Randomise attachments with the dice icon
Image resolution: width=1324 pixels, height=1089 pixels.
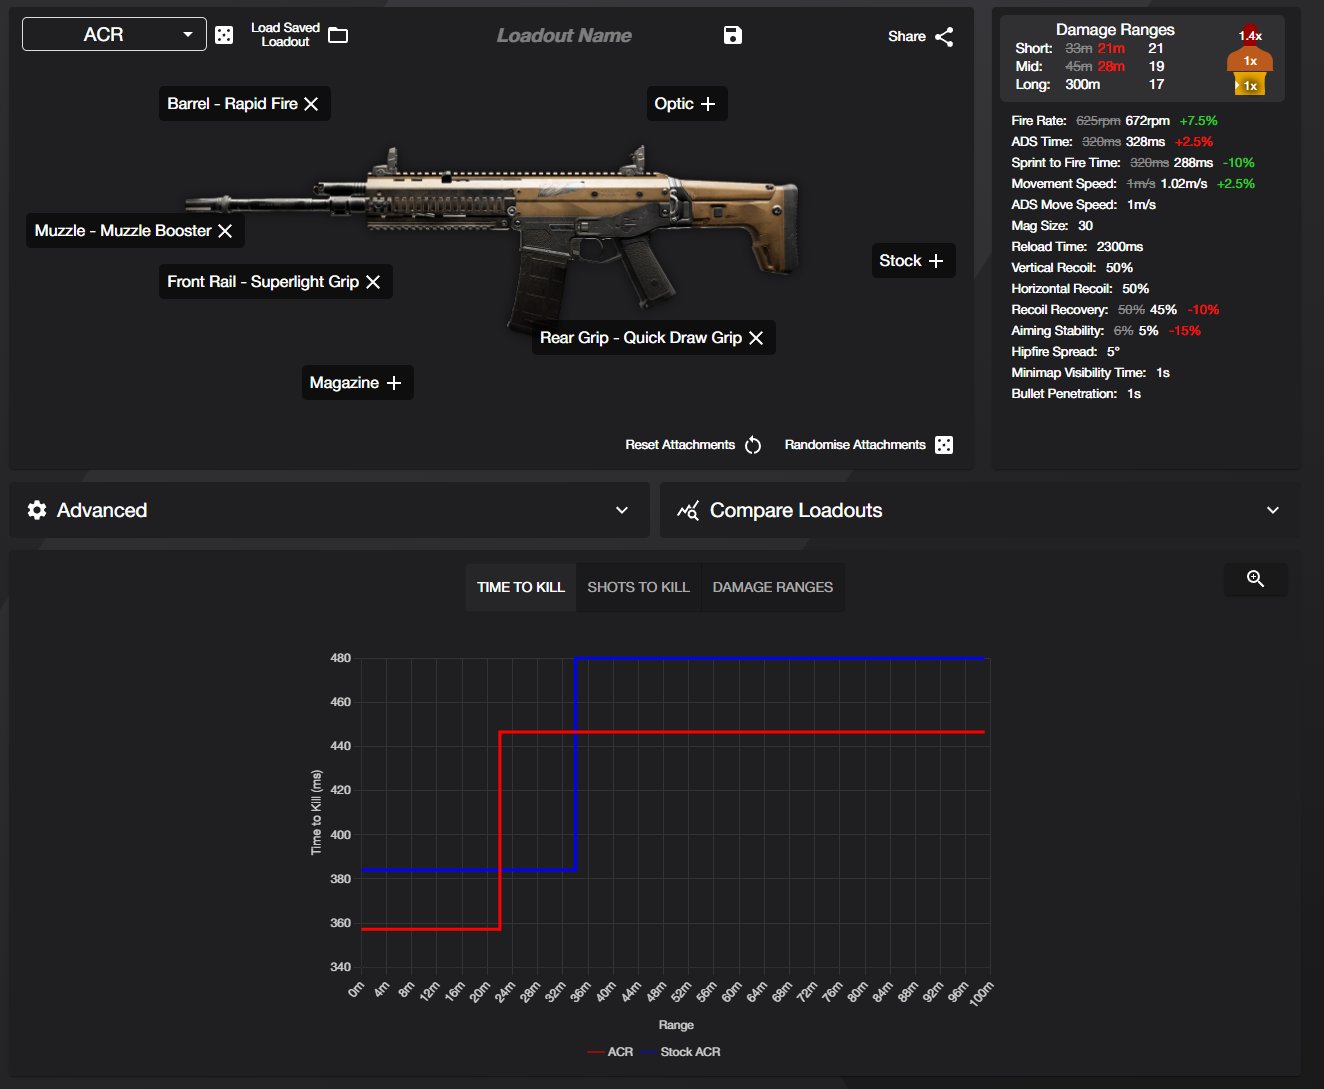[942, 444]
